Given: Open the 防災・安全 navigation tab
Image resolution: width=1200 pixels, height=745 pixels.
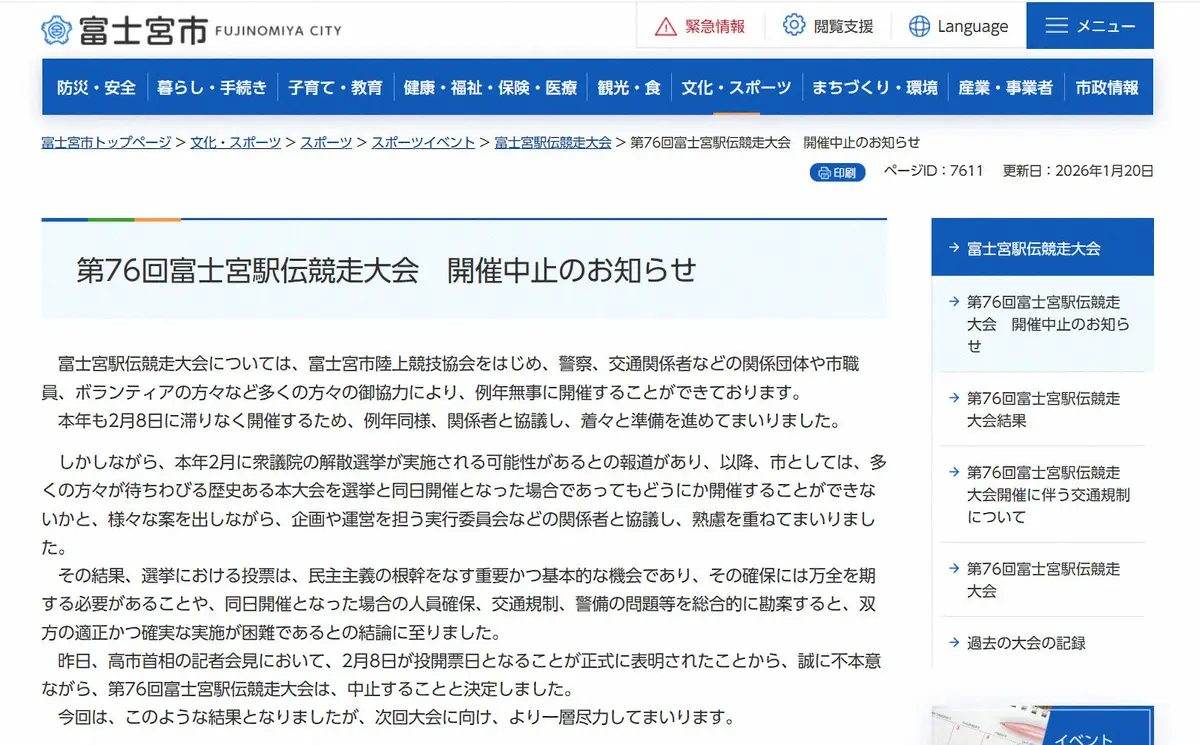Looking at the screenshot, I should coord(96,88).
